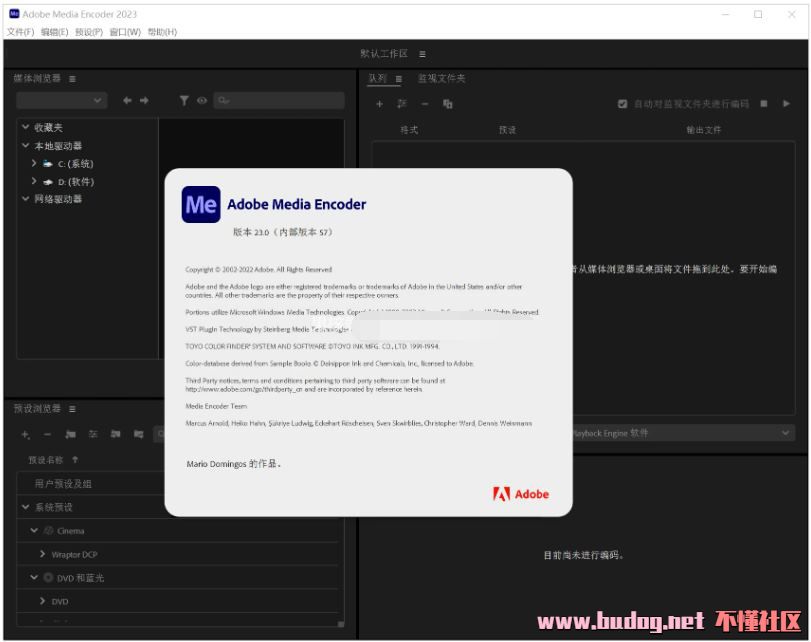
Task: Select the DVD 和蓝光 disc icon
Action: pos(48,577)
